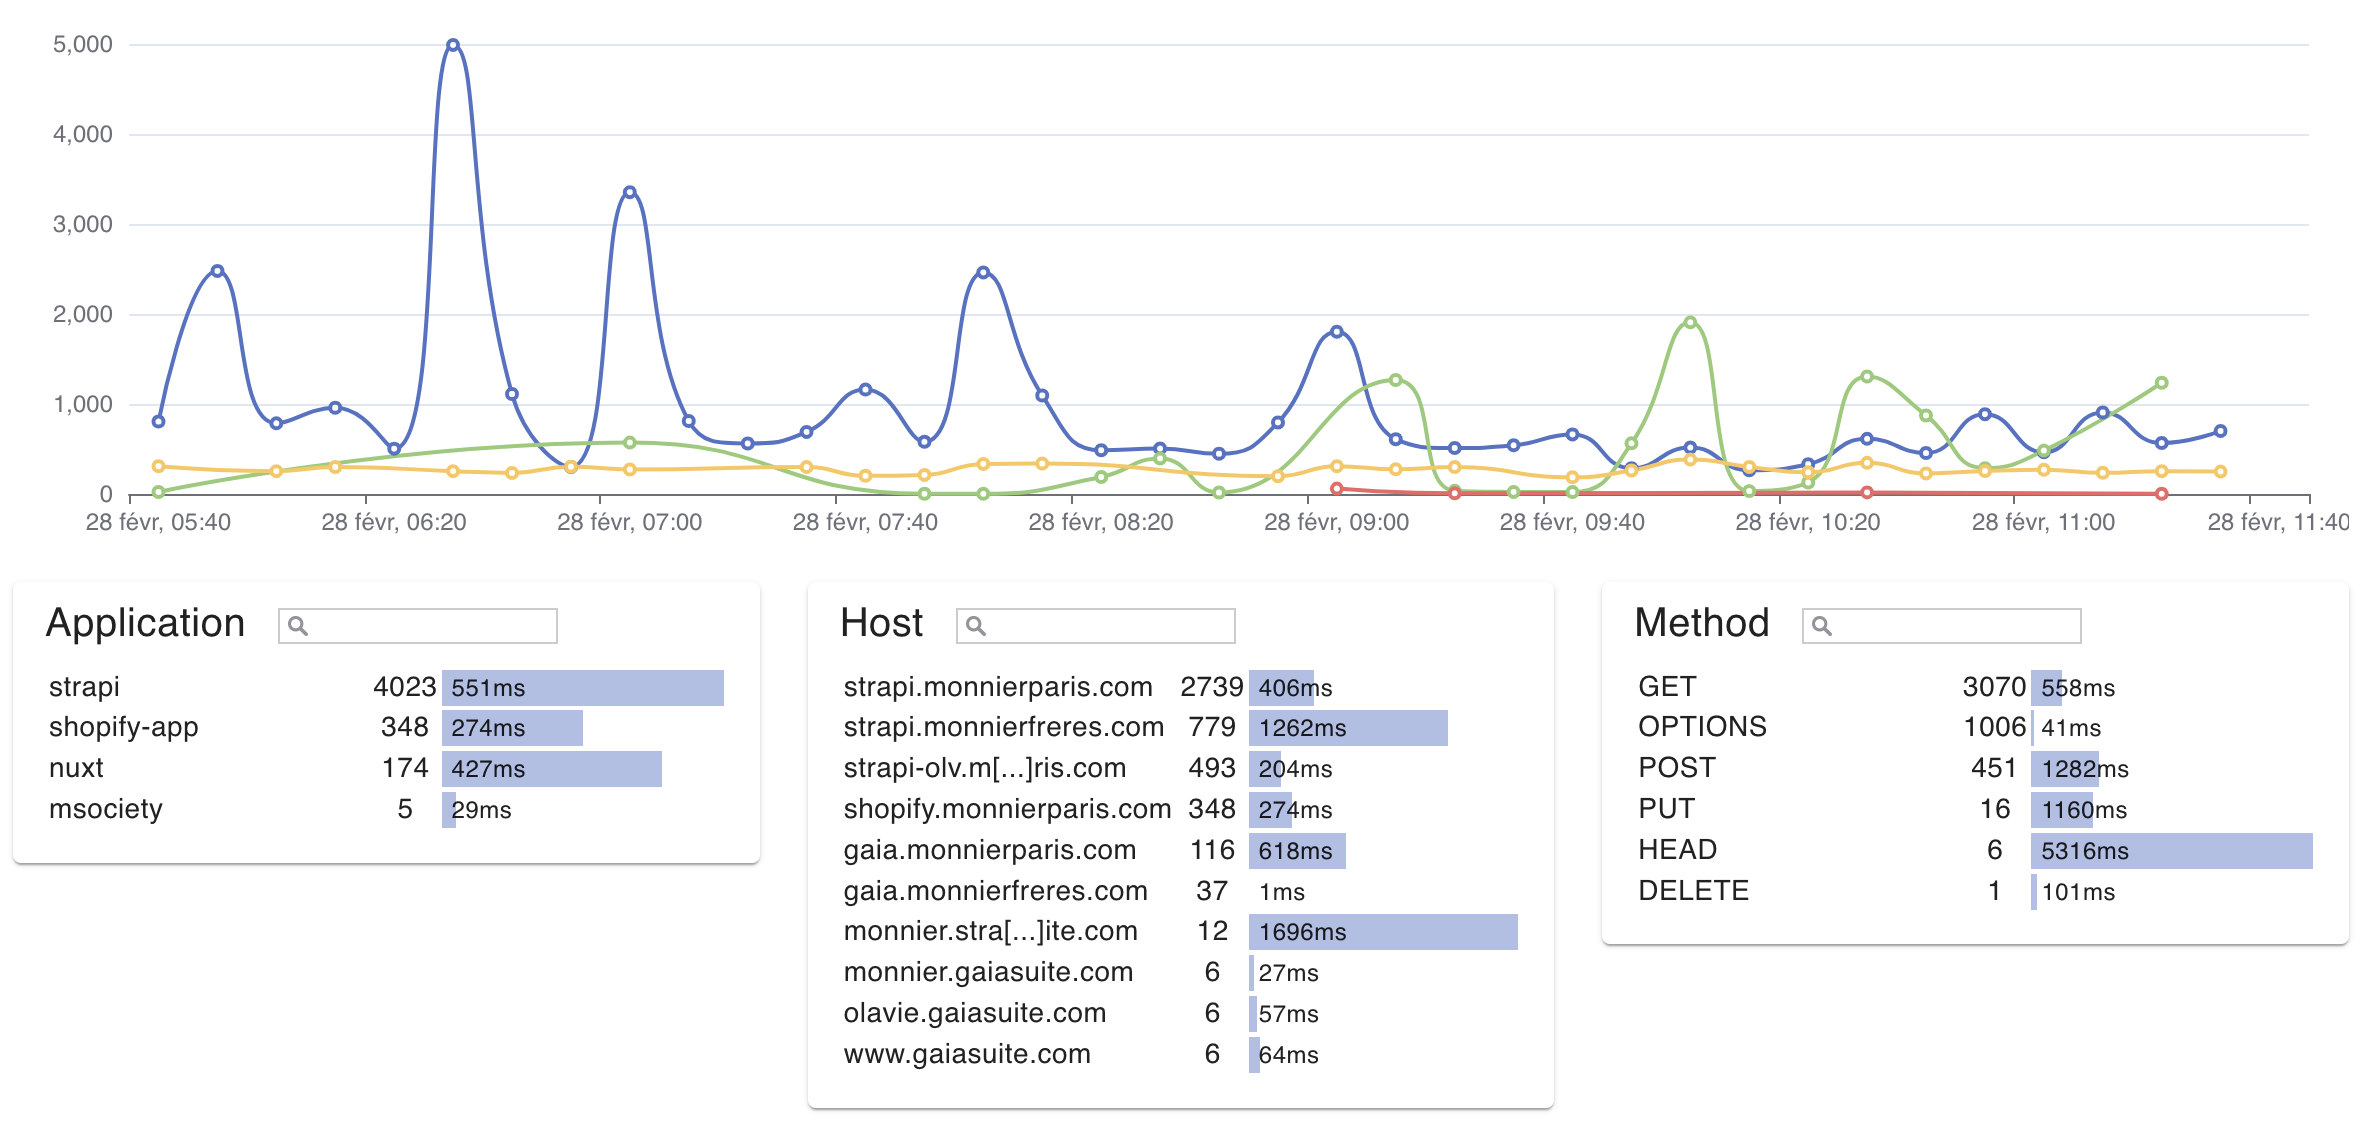Filter by host strapi-olv.m[...]ris.com
This screenshot has width=2370, height=1128.
[x=1180, y=768]
